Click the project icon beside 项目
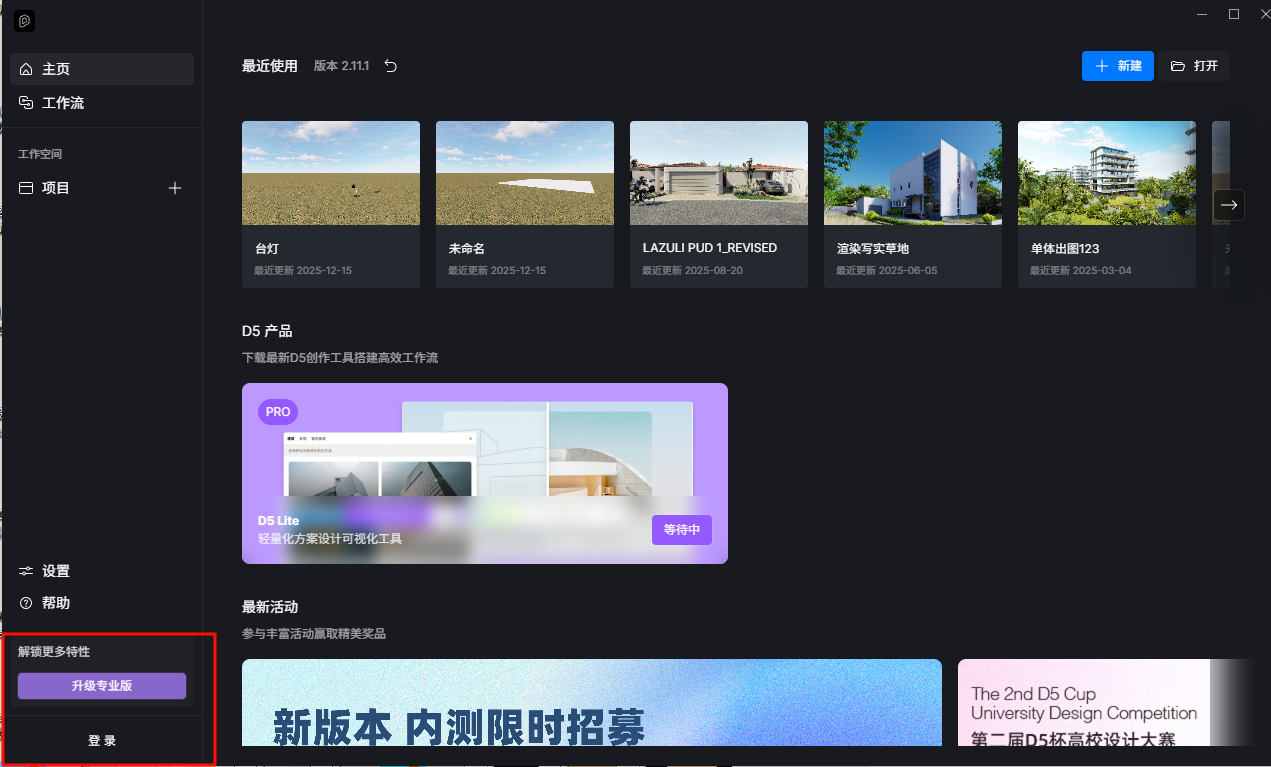Screen dimensions: 1271x767 tap(26, 188)
